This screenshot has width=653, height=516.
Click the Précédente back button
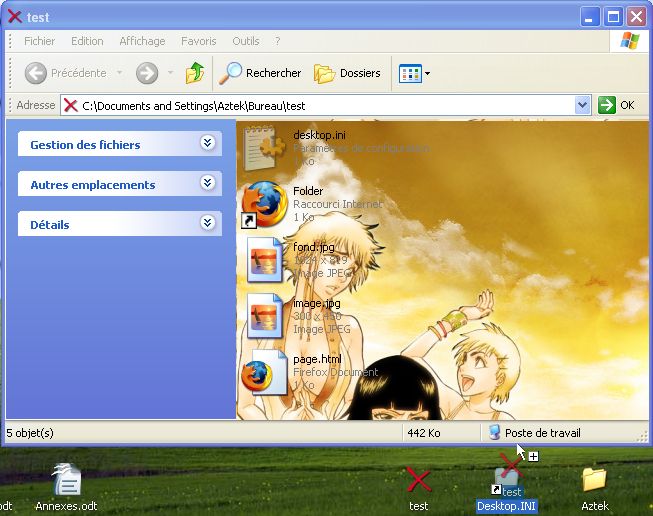tap(66, 73)
